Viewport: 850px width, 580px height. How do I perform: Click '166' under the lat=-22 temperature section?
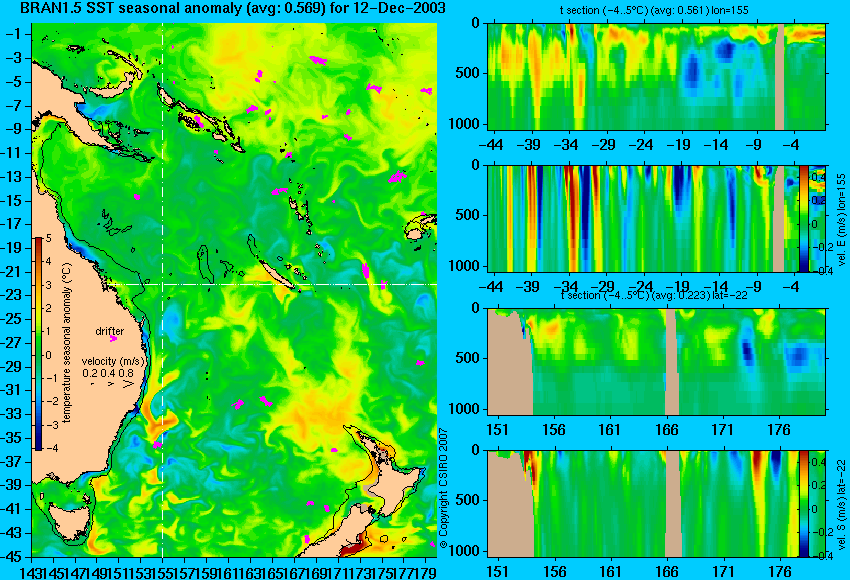(x=666, y=429)
